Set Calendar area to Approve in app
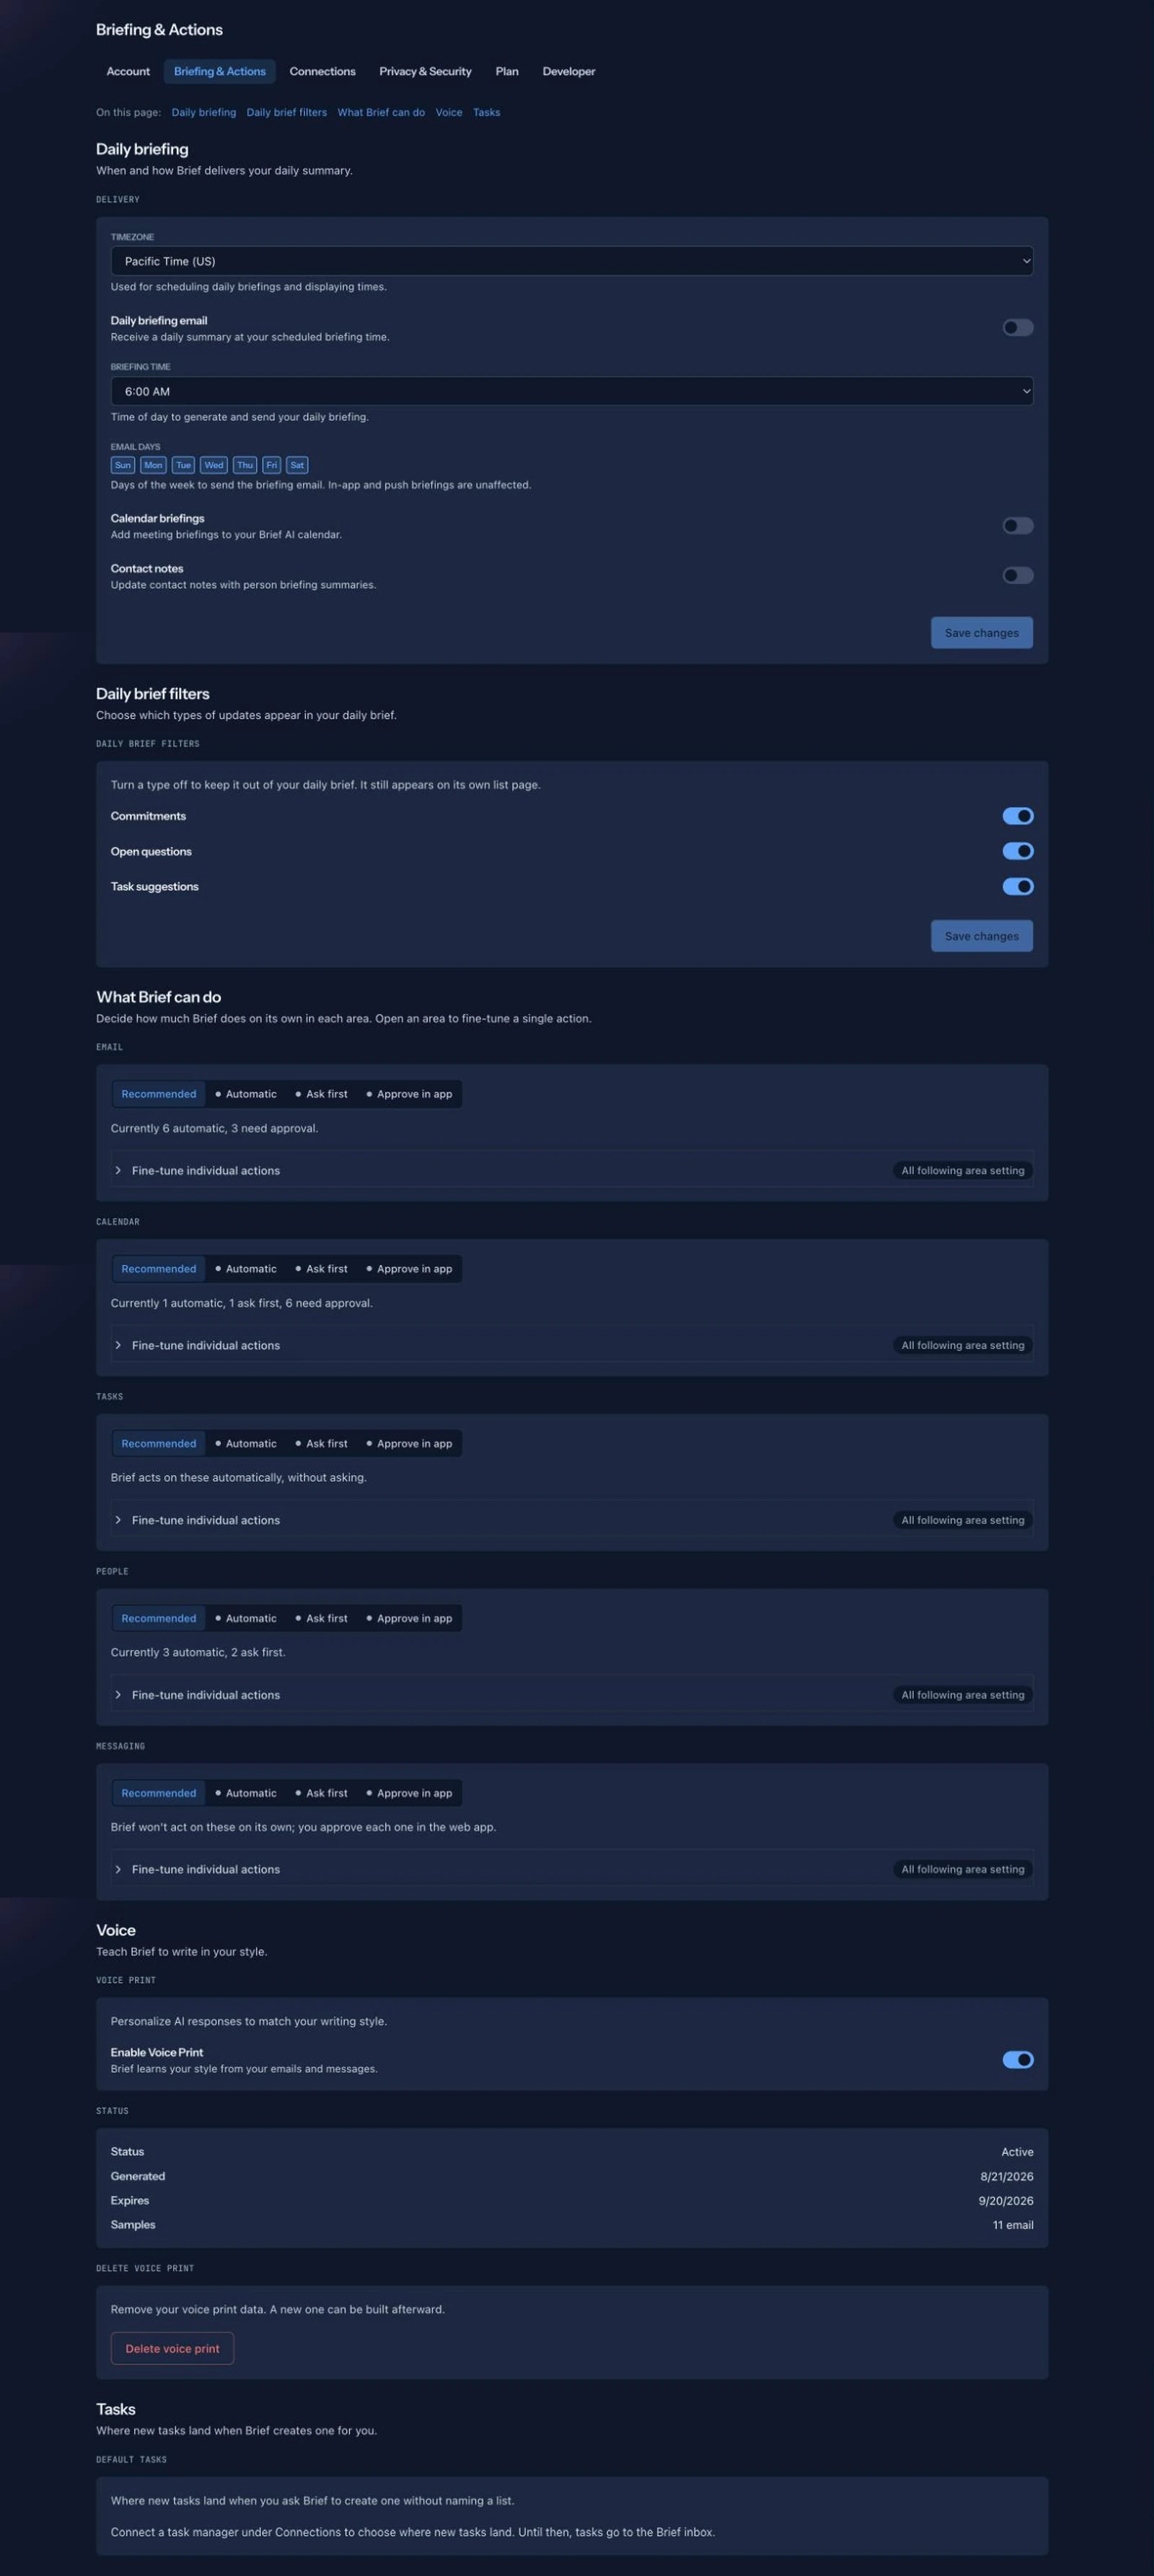The image size is (1154, 2576). [410, 1269]
